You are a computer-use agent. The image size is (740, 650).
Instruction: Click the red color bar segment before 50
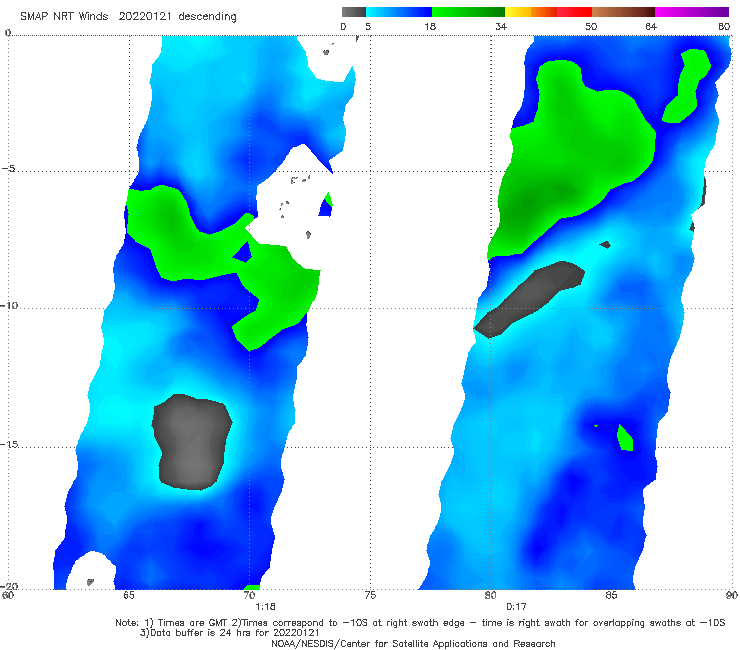pos(574,12)
